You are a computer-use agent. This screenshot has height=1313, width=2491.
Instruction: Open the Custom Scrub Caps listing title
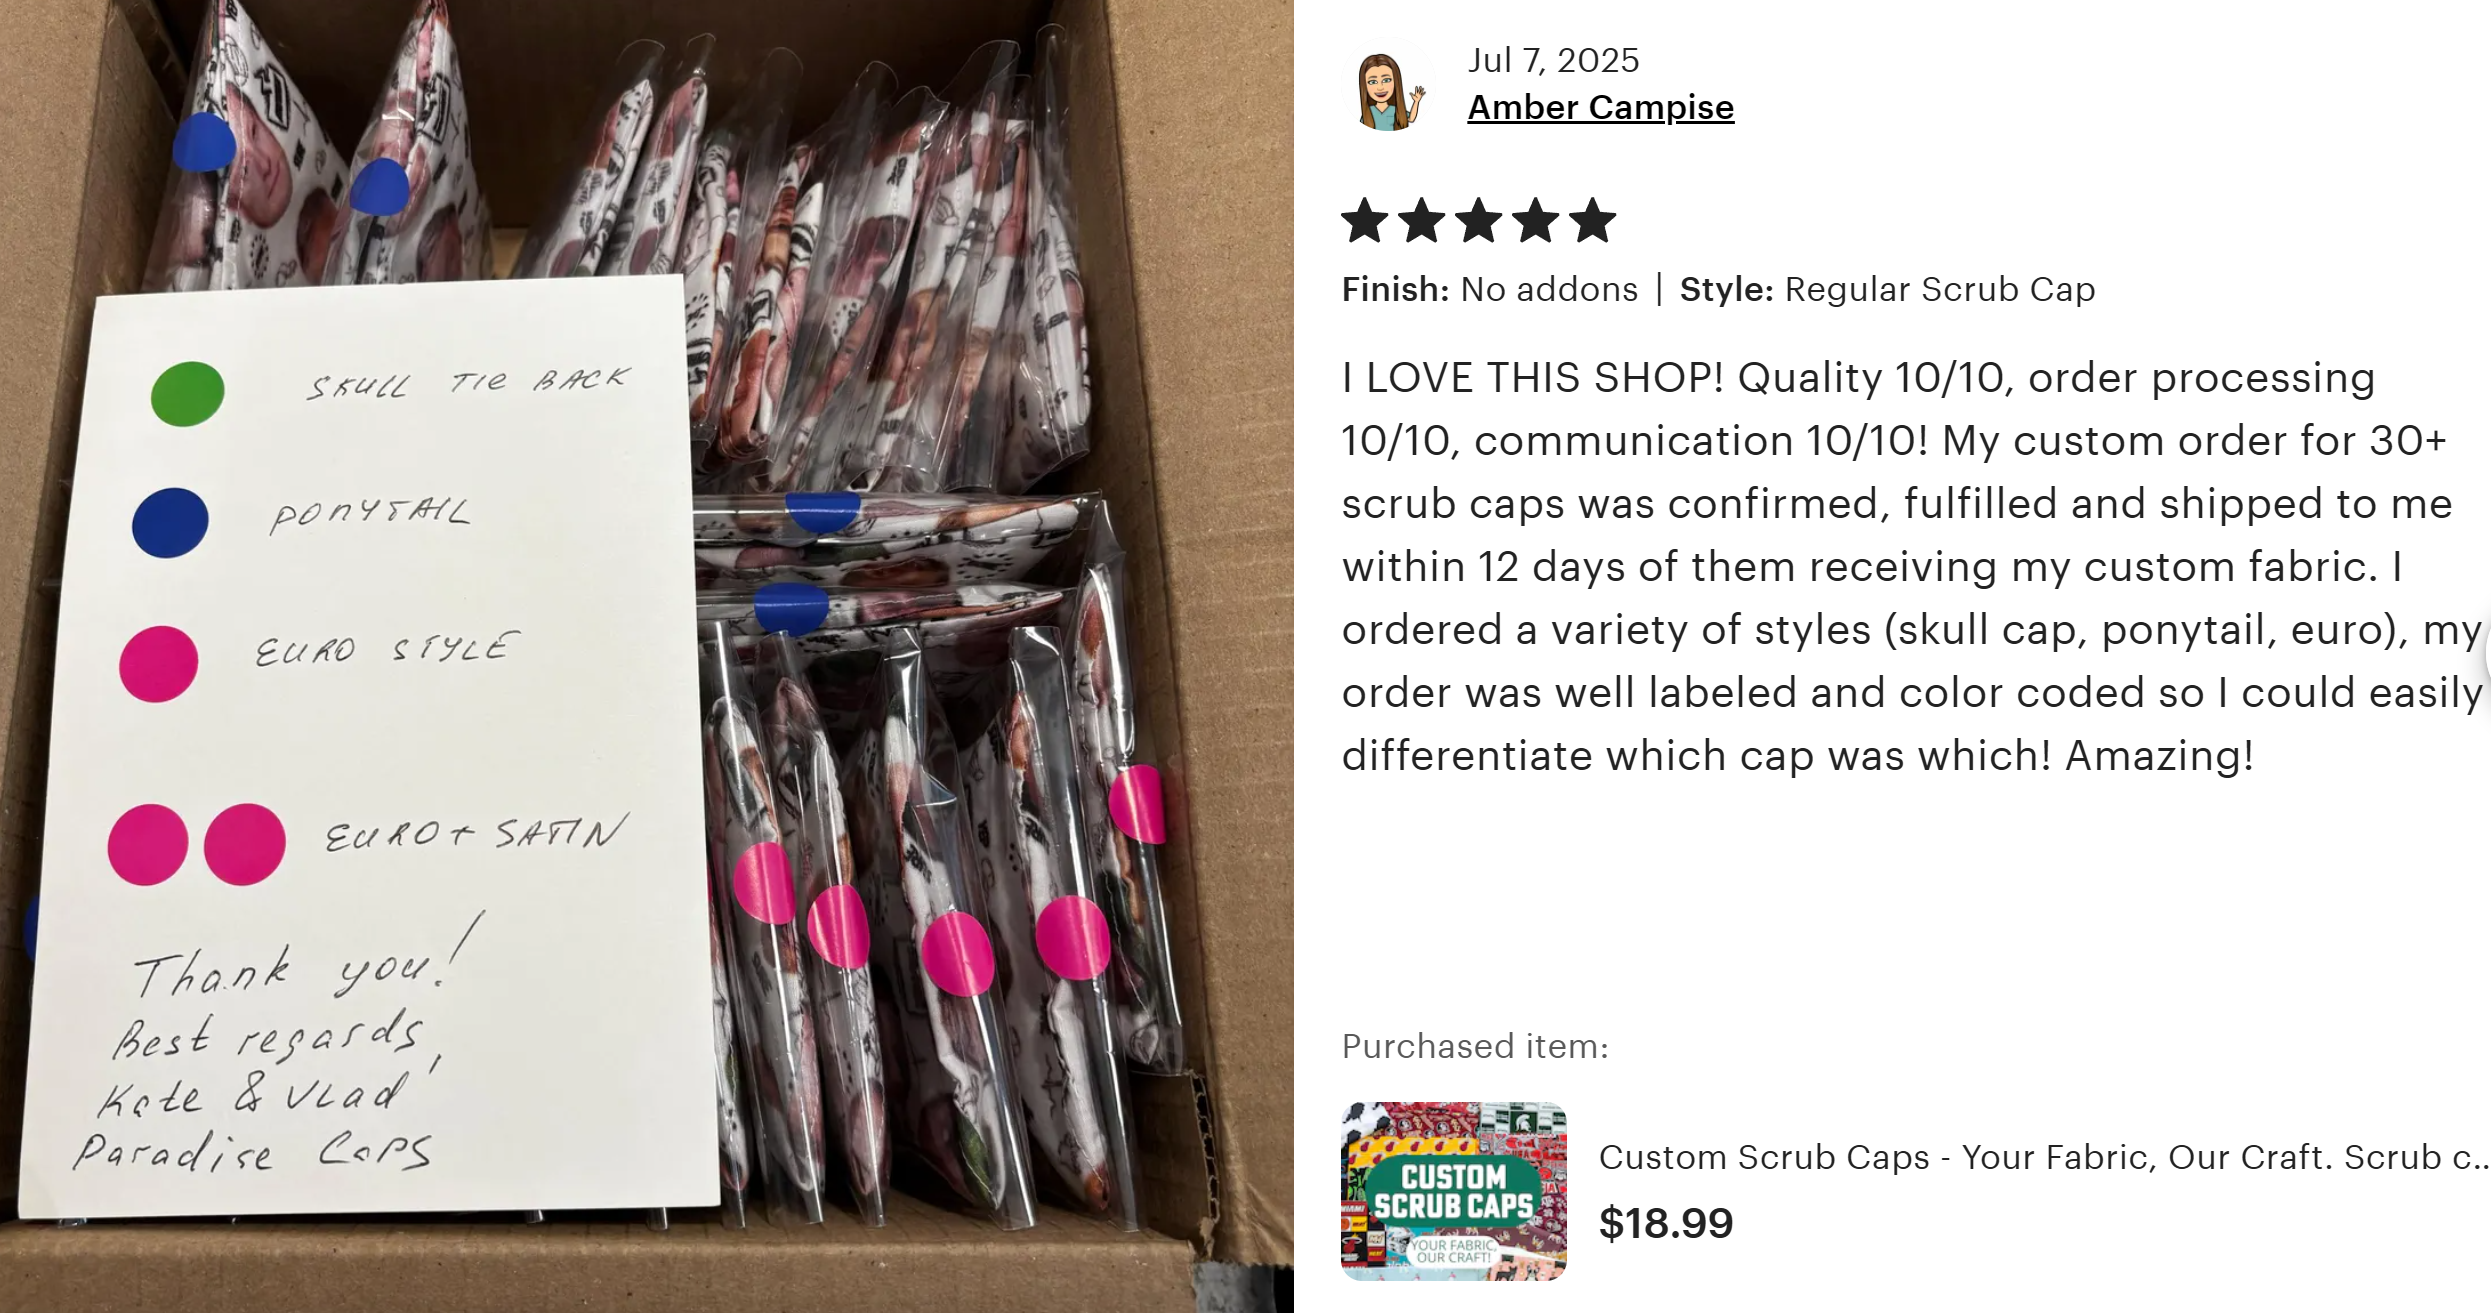pos(2040,1157)
